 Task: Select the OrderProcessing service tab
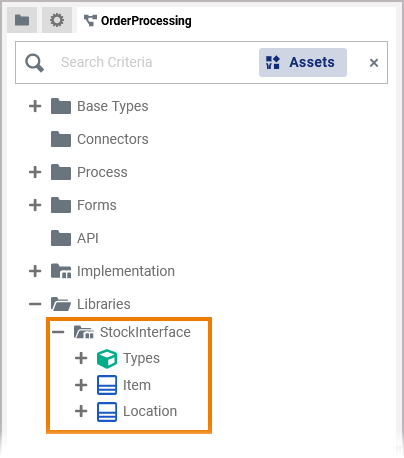click(137, 21)
